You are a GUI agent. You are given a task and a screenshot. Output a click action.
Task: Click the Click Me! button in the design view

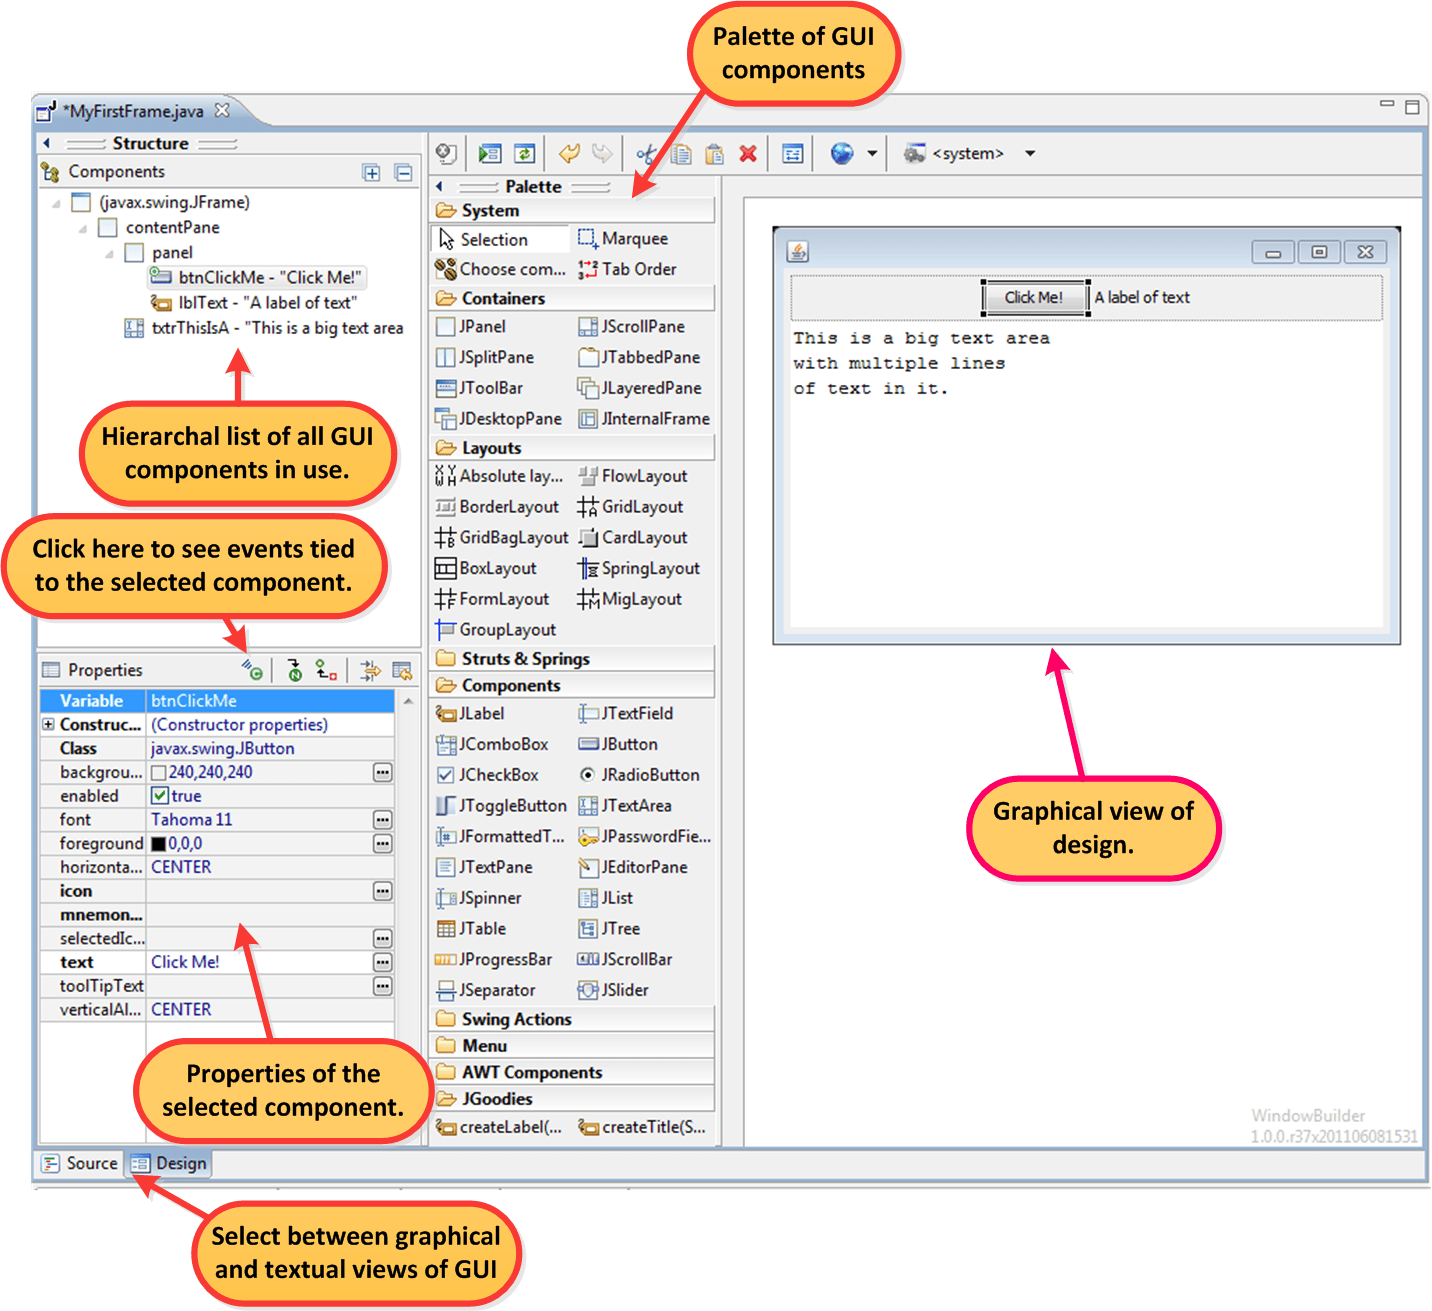pyautogui.click(x=1034, y=297)
